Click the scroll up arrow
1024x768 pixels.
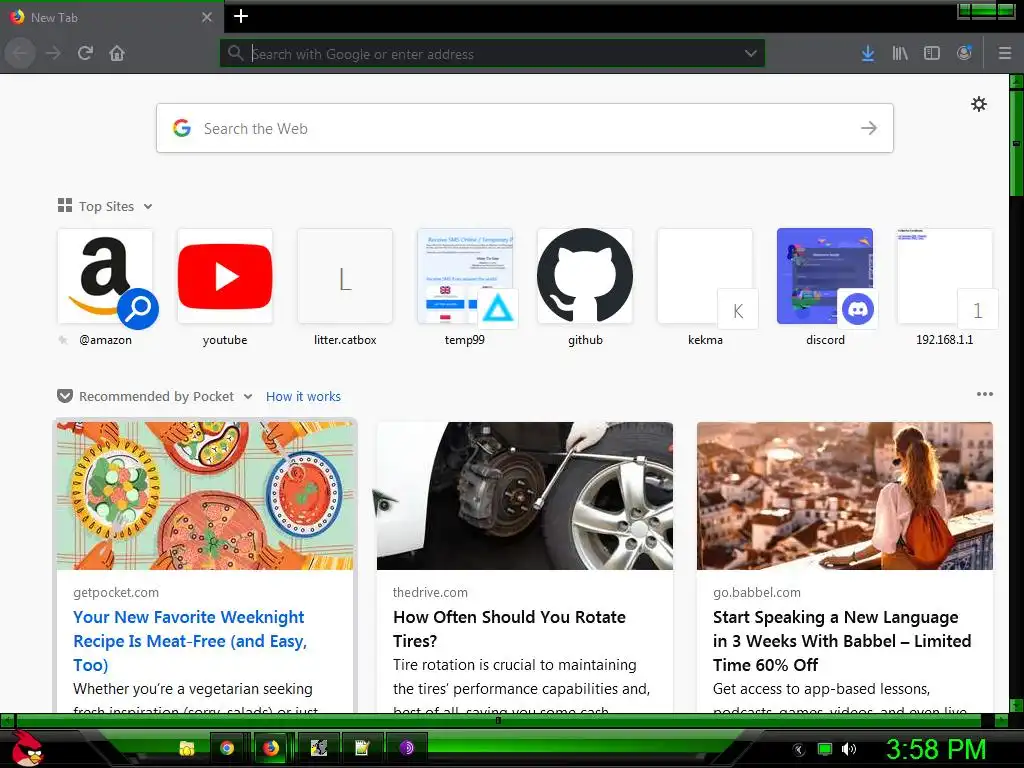pos(1016,82)
